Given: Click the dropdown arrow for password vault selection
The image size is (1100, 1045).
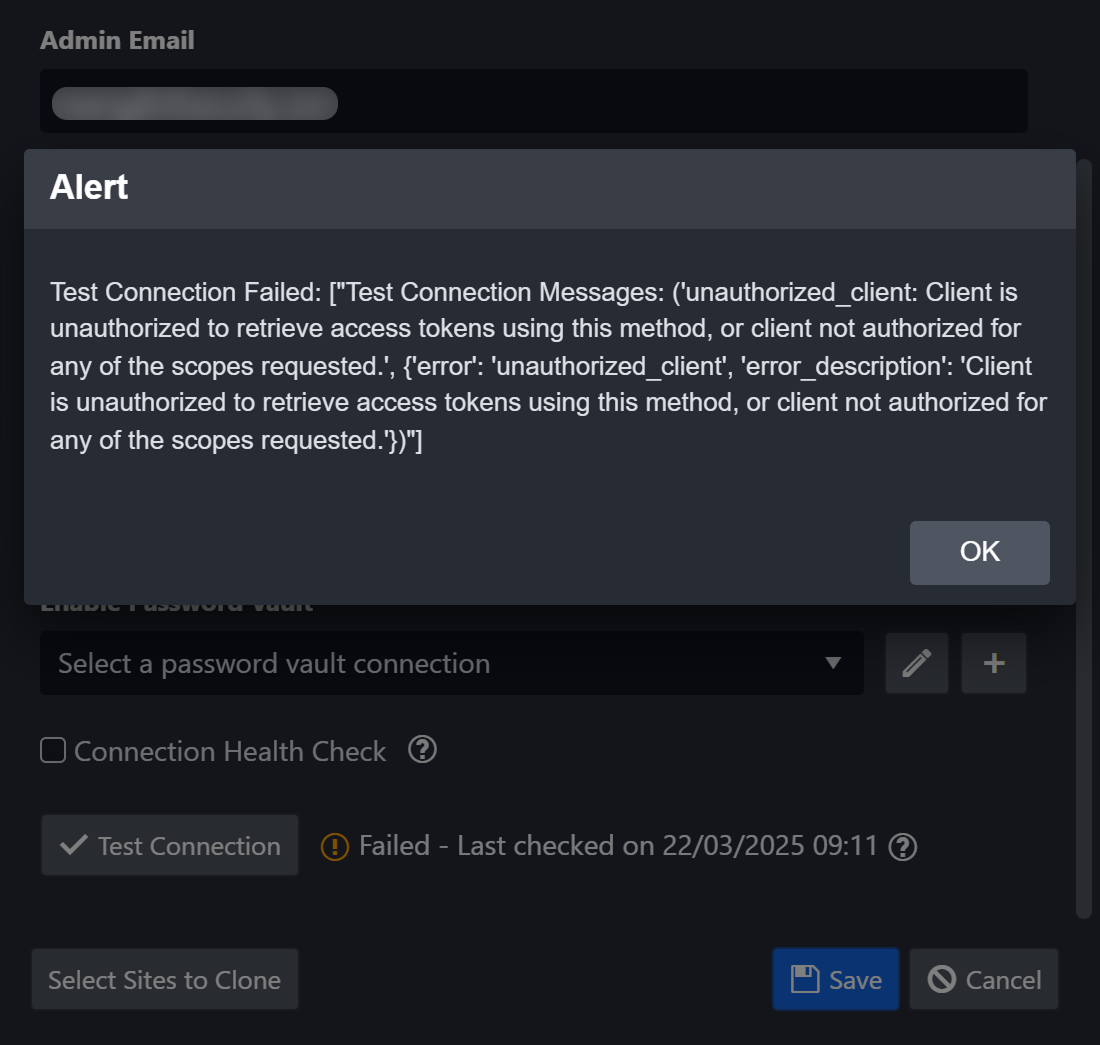Looking at the screenshot, I should (x=833, y=663).
